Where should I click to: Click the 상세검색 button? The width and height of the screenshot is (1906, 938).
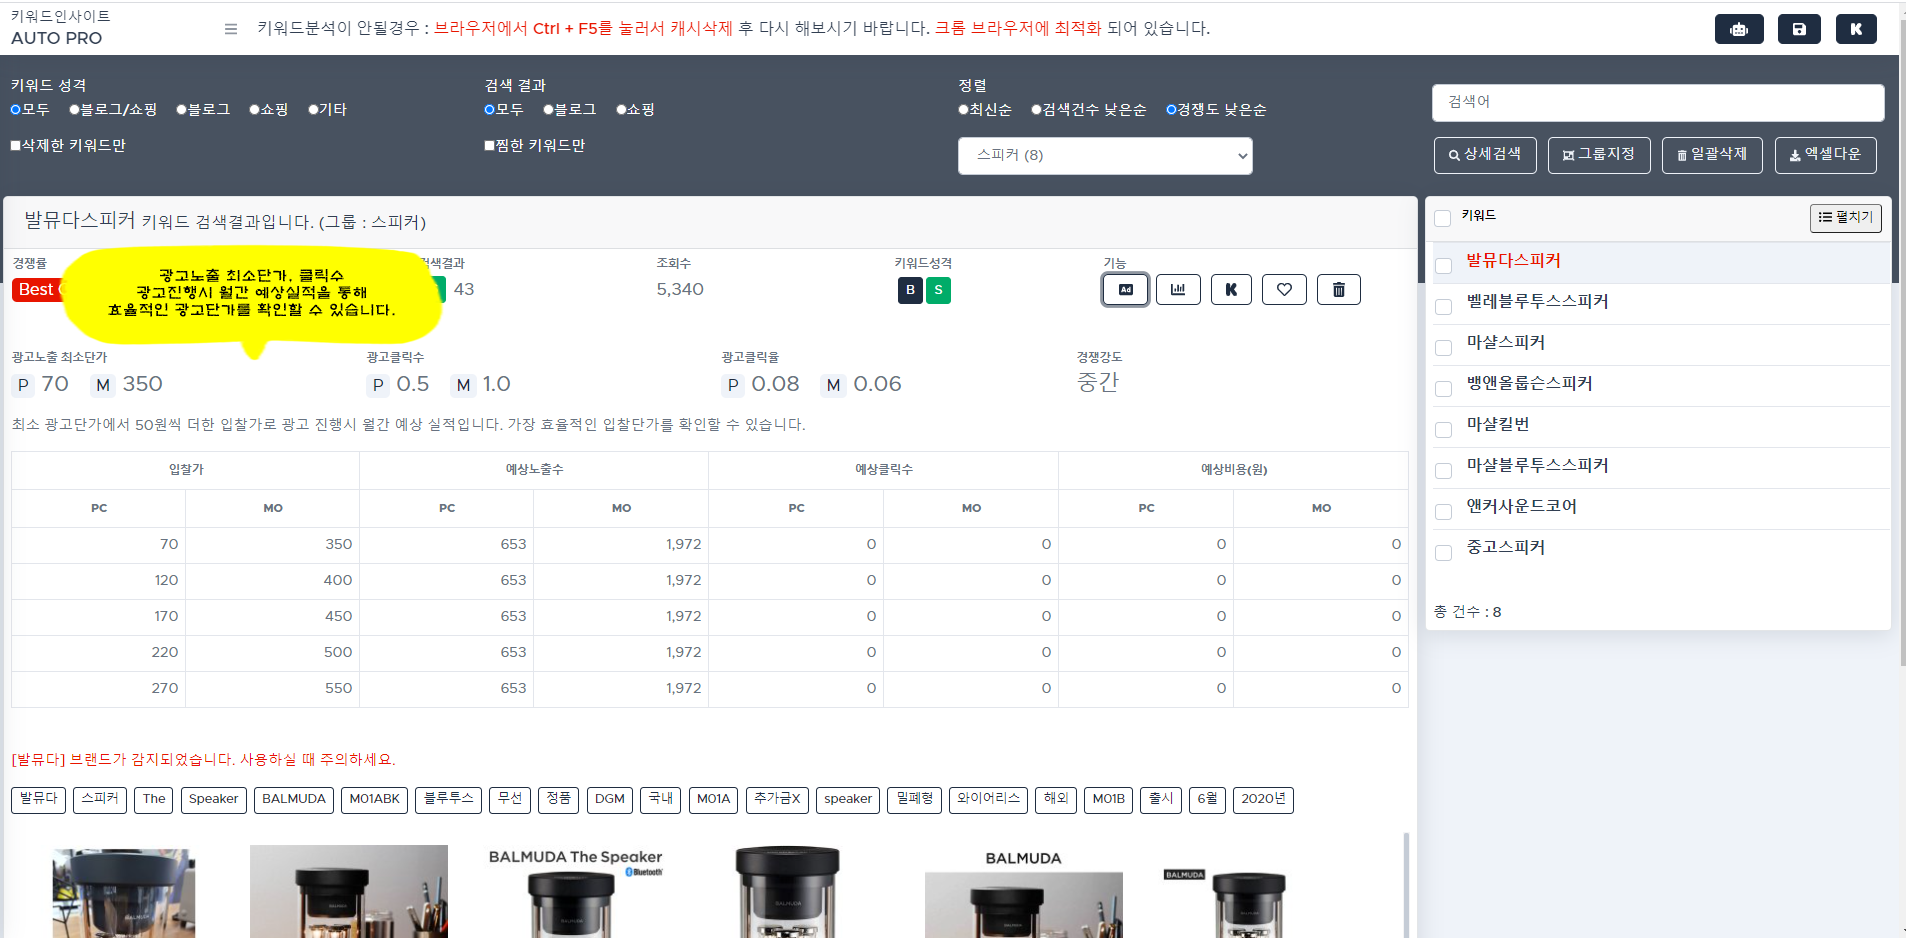(1484, 155)
